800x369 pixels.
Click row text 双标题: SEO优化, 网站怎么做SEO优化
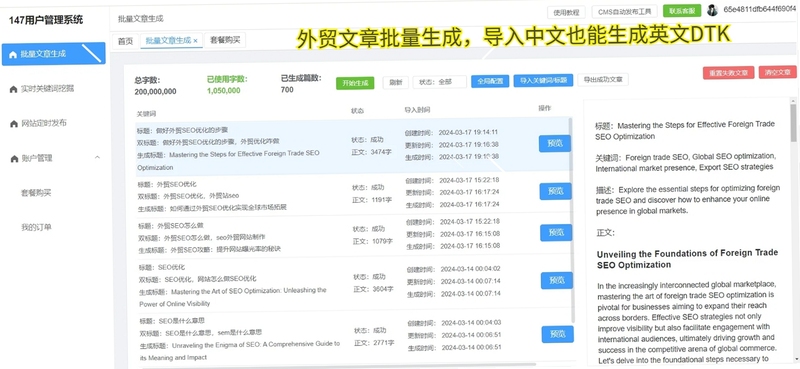(197, 279)
